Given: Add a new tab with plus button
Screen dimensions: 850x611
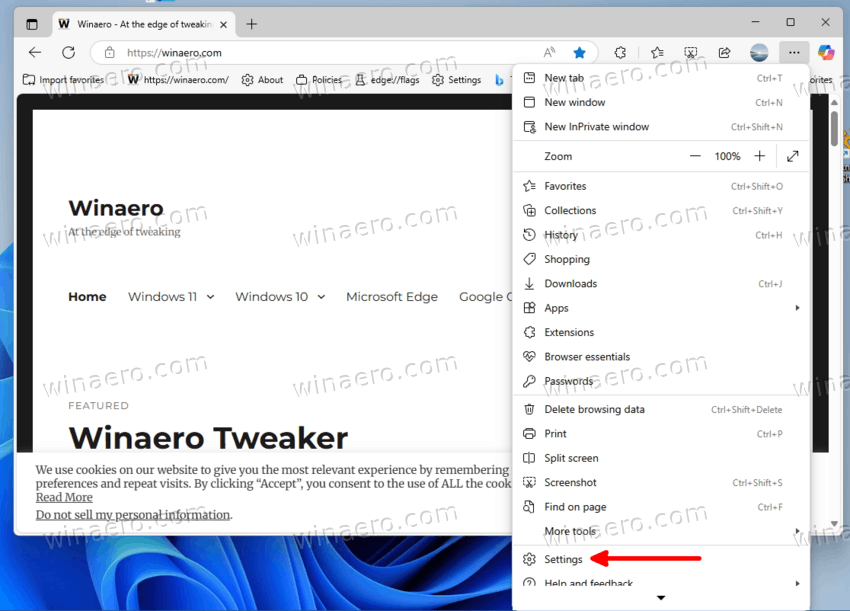Looking at the screenshot, I should pyautogui.click(x=252, y=24).
